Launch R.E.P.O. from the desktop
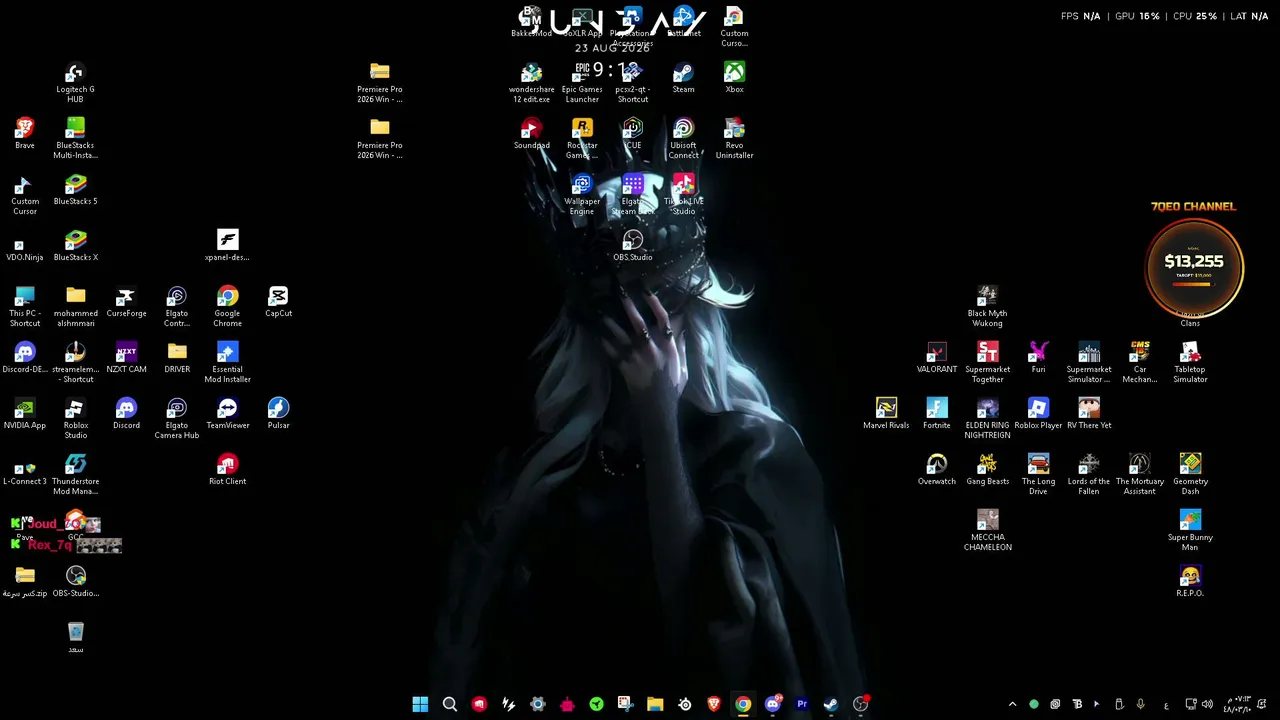Viewport: 1280px width, 720px height. click(x=1190, y=582)
